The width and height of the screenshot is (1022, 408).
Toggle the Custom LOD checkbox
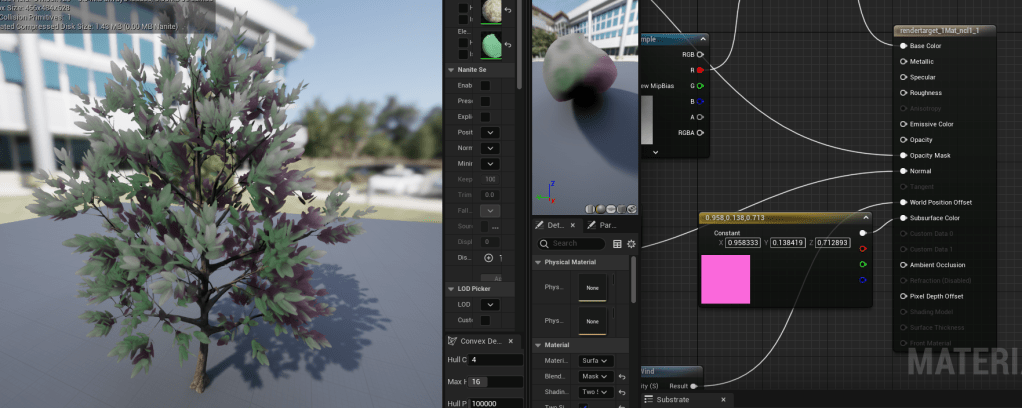point(485,320)
